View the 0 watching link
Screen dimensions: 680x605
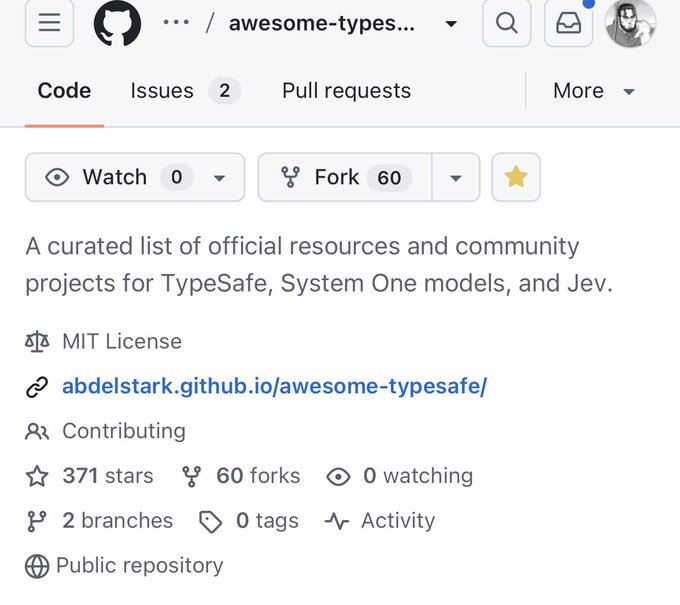418,476
